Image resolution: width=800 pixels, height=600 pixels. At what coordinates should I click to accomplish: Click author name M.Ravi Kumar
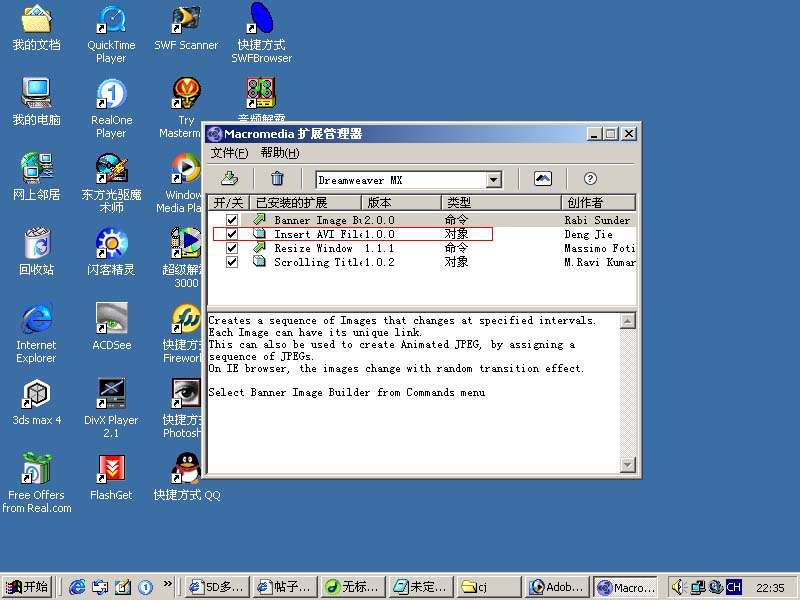[599, 262]
